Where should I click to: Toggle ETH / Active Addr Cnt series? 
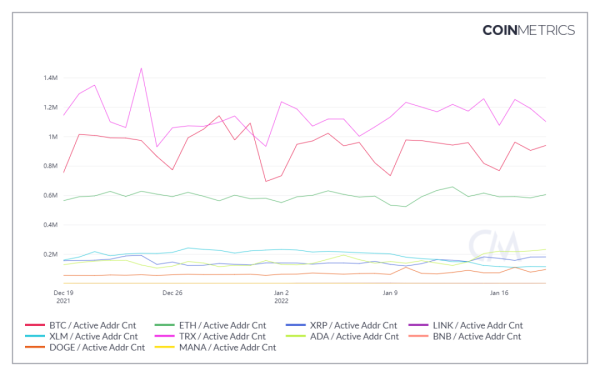(x=210, y=326)
